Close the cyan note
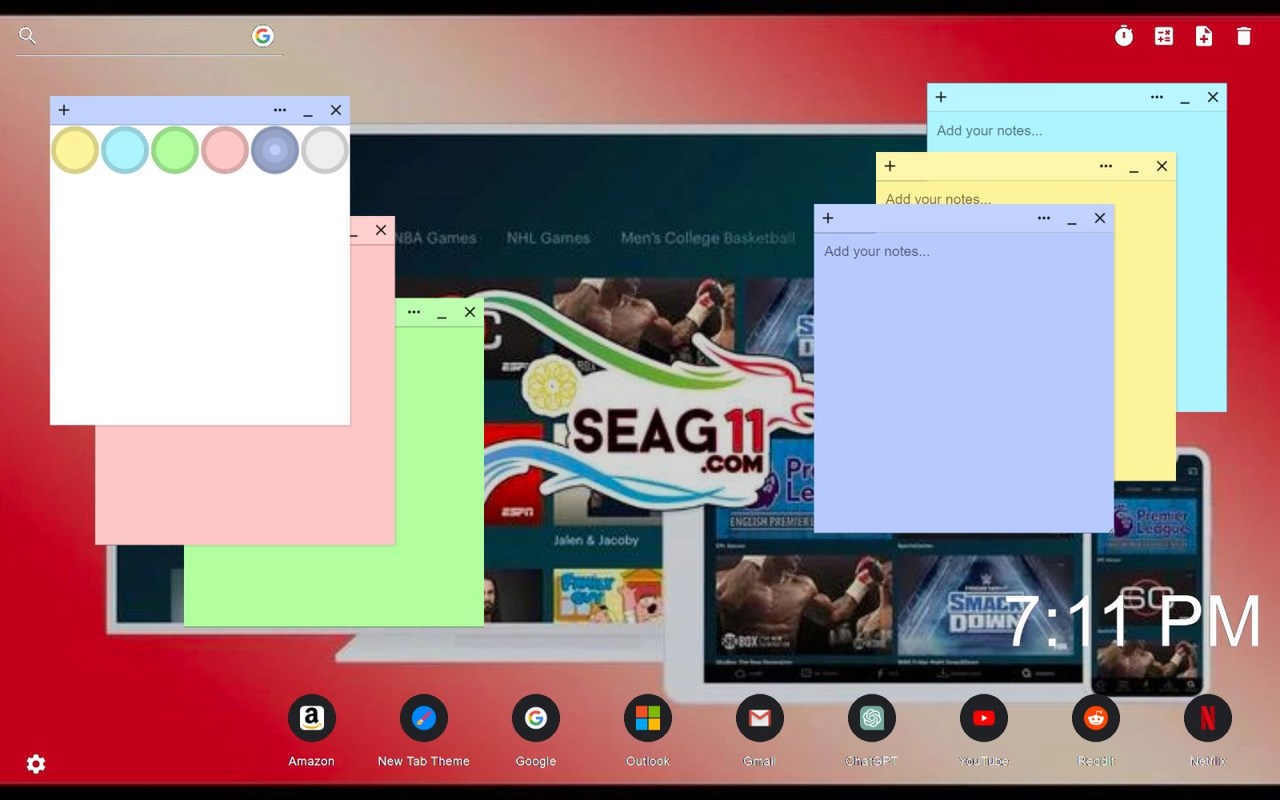 [x=1213, y=97]
